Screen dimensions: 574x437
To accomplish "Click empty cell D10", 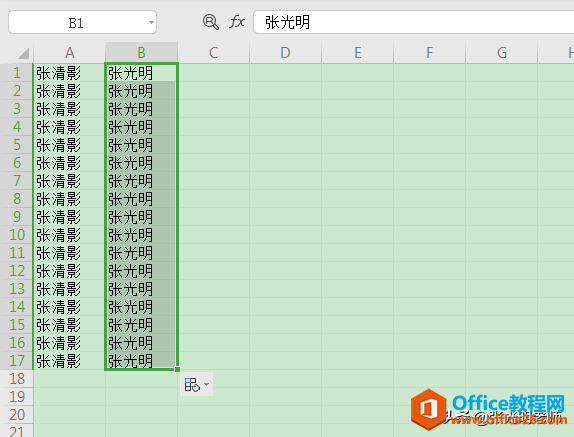I will (285, 235).
